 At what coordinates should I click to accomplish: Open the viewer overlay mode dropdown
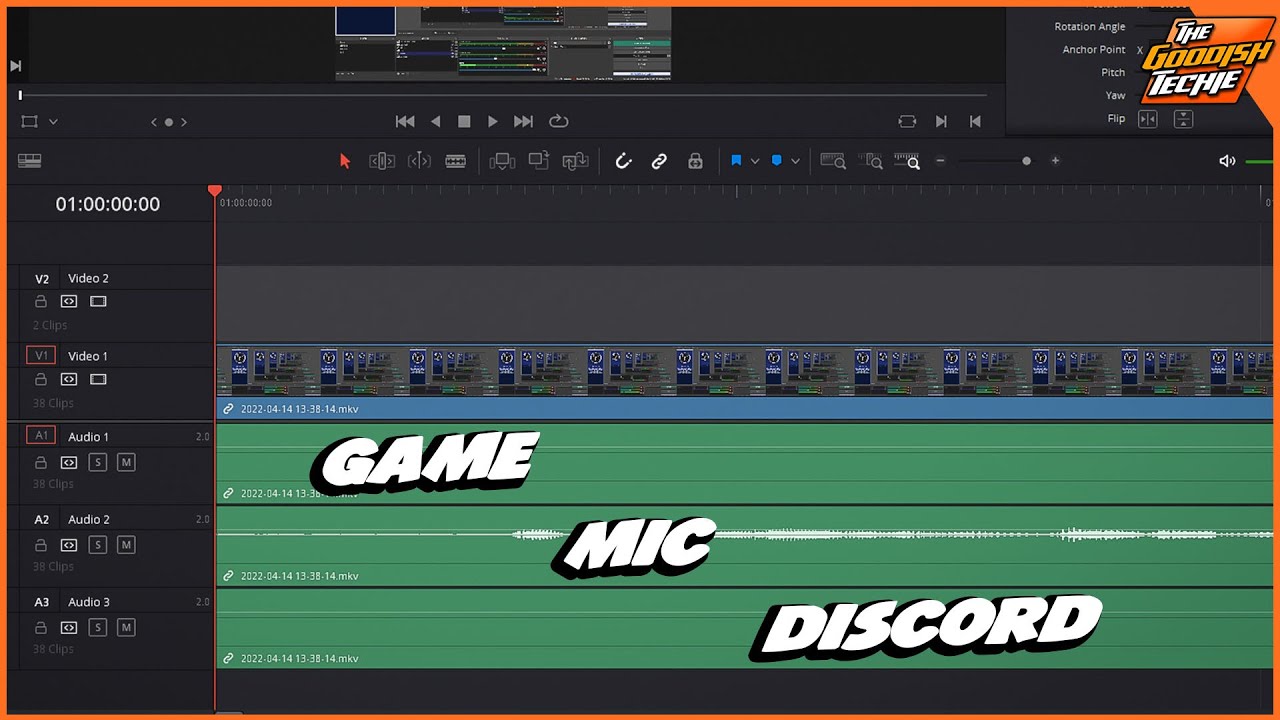[53, 122]
